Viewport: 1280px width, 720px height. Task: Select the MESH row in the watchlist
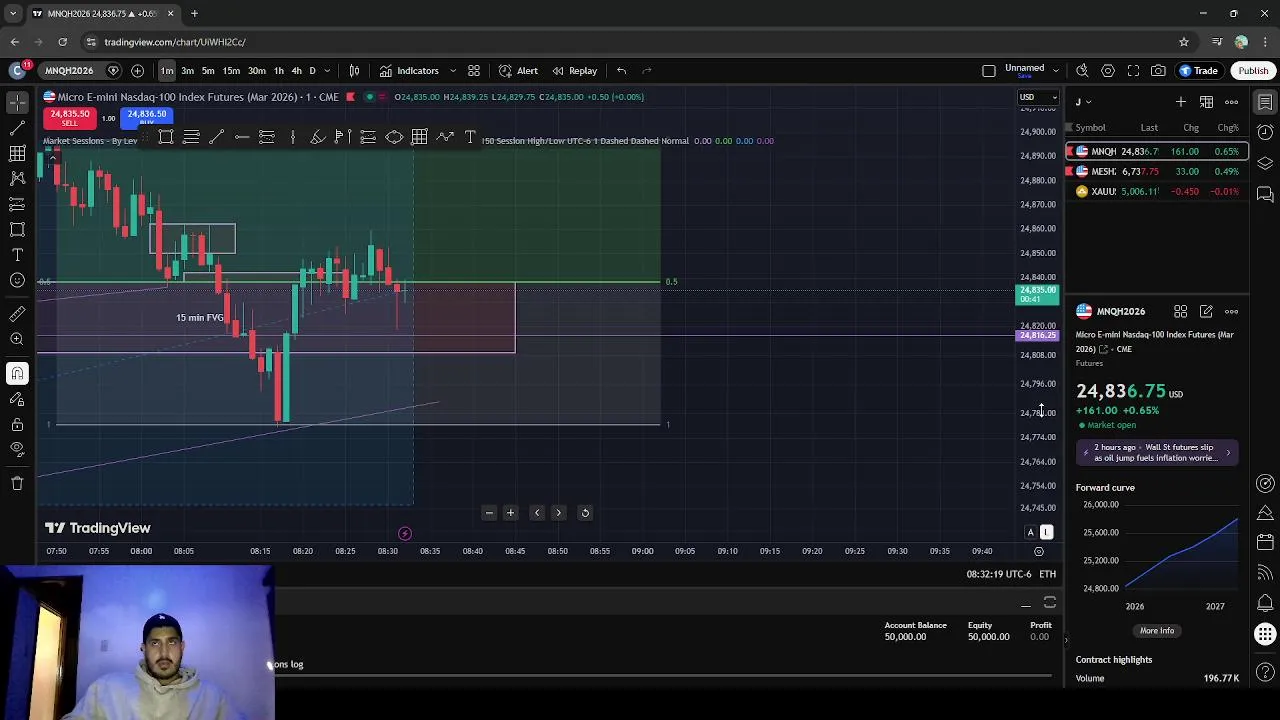[x=1157, y=171]
